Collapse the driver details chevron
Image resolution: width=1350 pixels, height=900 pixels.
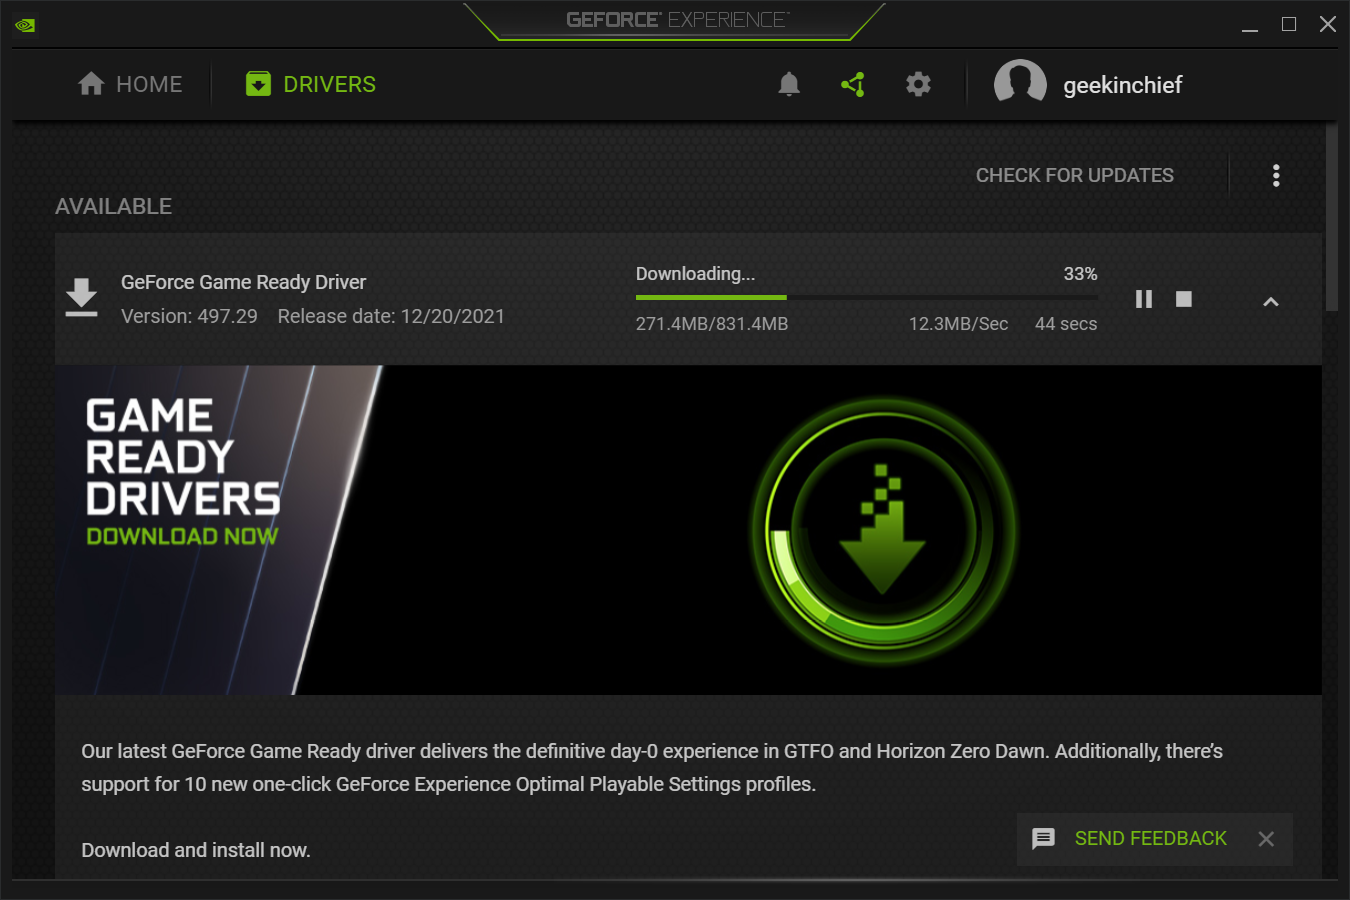click(1271, 301)
